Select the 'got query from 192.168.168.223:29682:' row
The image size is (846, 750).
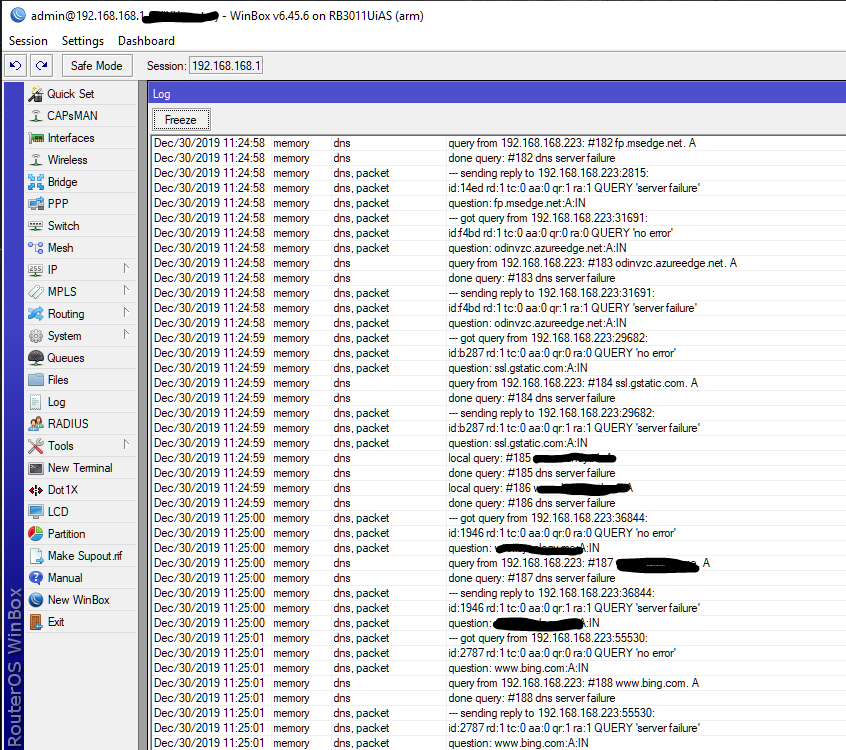click(x=499, y=338)
